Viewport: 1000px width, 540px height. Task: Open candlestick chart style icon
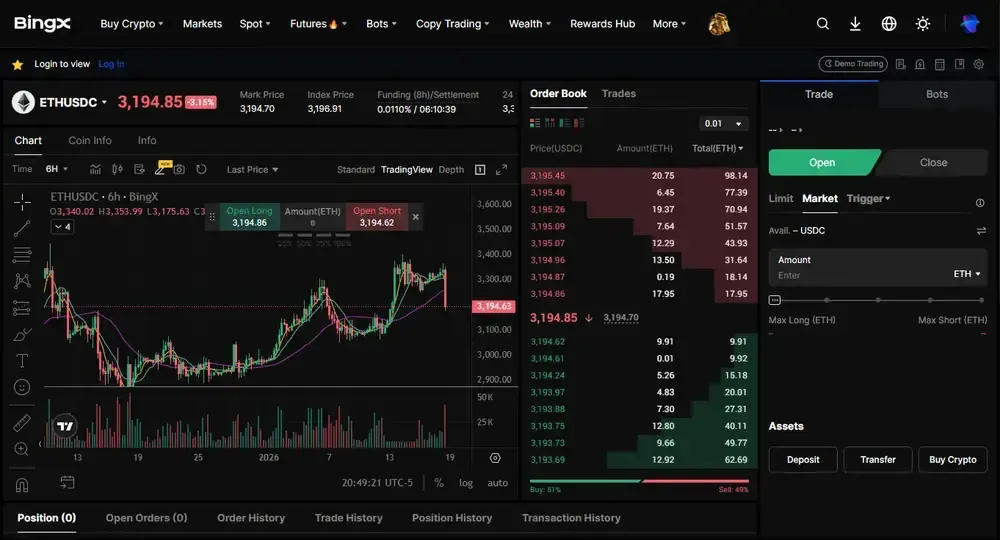pos(117,169)
